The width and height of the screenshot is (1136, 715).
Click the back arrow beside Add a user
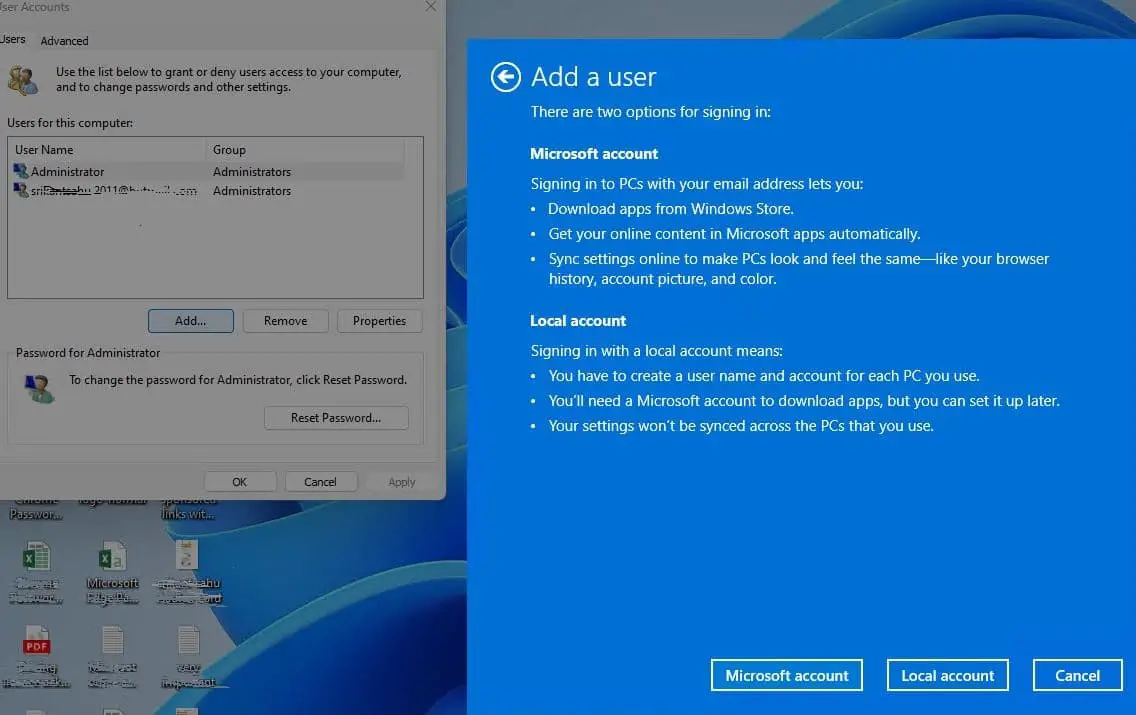click(x=506, y=77)
